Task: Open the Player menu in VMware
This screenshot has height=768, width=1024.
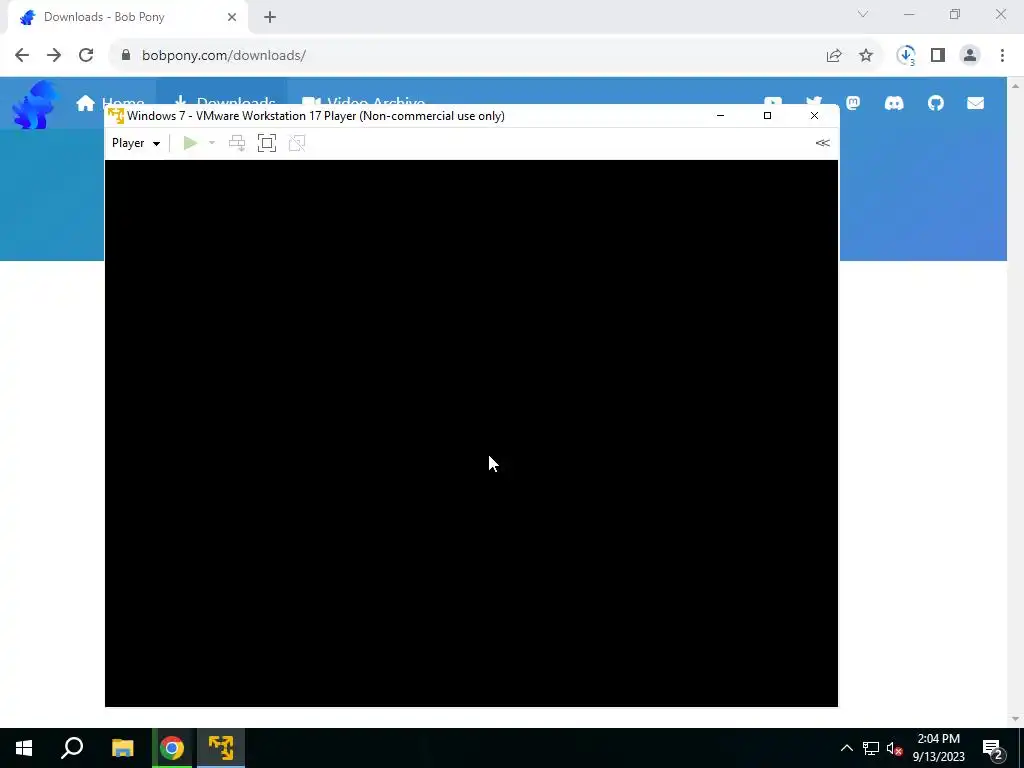Action: pos(136,143)
